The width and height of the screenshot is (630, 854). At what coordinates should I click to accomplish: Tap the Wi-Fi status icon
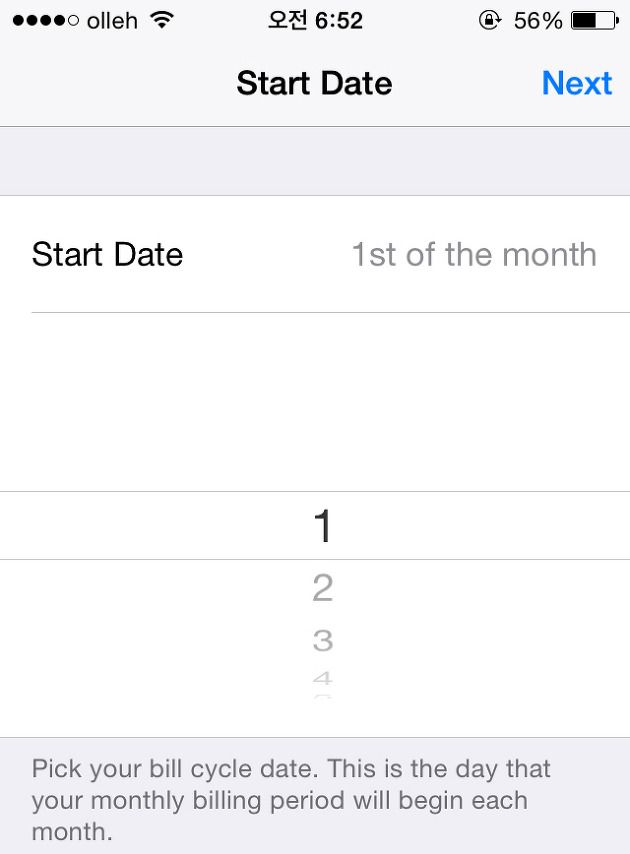coord(160,20)
